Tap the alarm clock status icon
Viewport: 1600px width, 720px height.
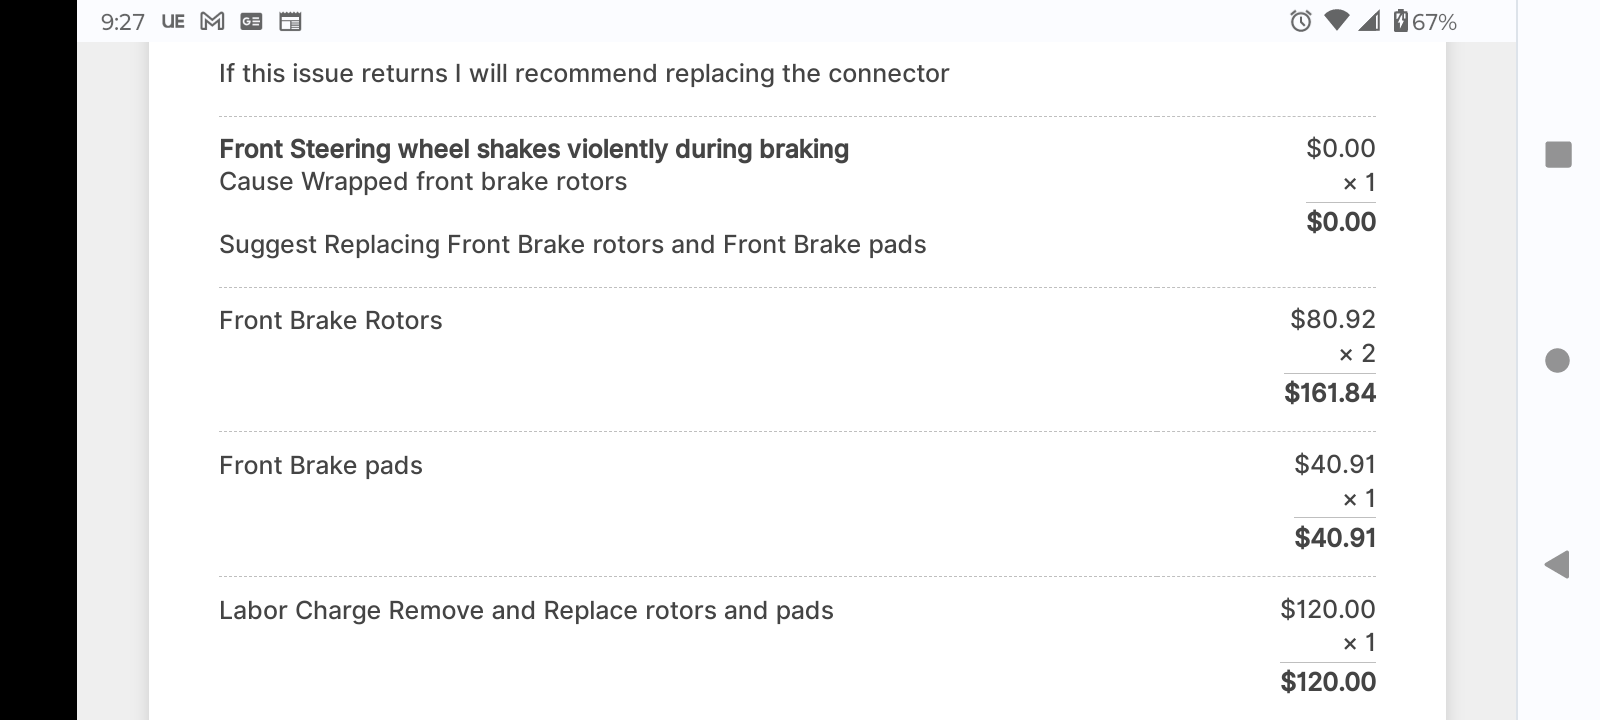[x=1300, y=21]
